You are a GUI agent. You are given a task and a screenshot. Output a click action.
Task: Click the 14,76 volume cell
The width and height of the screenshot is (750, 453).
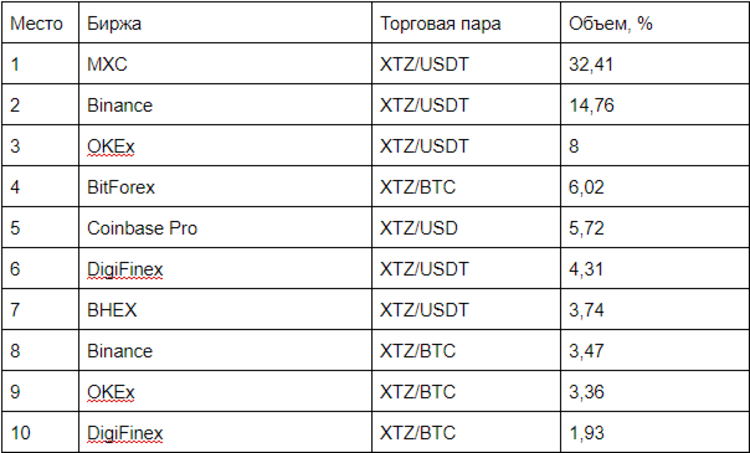(589, 106)
